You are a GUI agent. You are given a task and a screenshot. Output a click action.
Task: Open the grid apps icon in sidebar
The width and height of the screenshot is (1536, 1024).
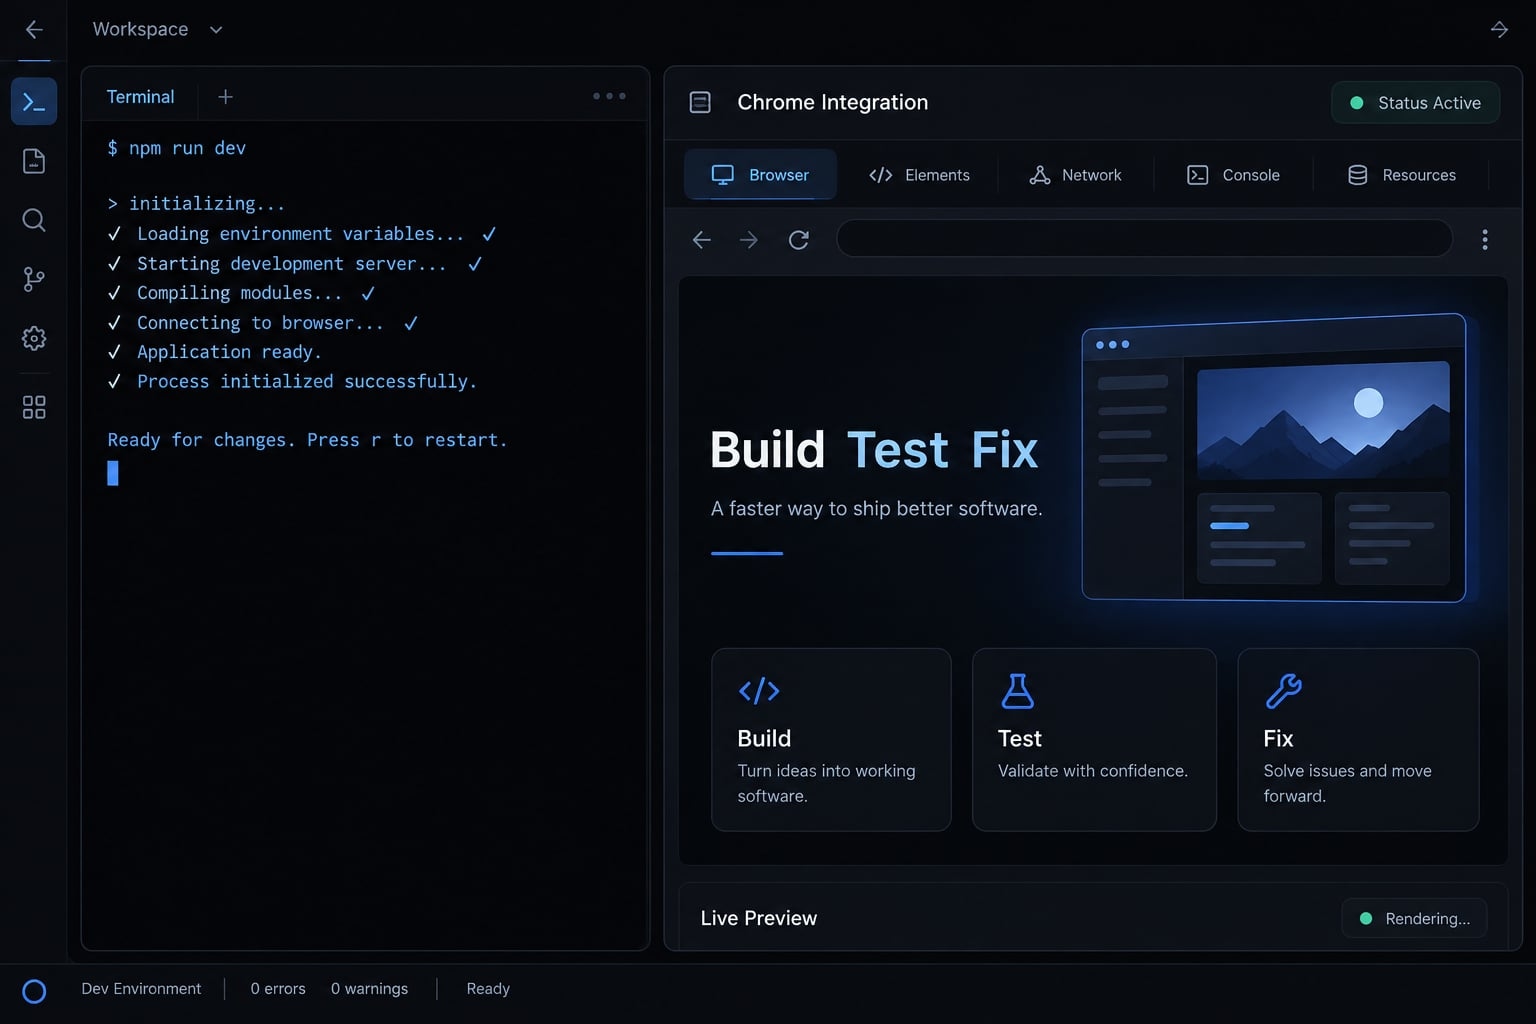34,407
